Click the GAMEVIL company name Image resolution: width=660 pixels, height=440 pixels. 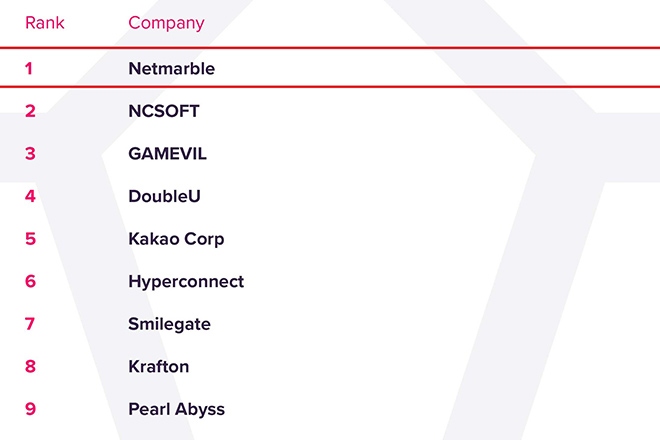point(168,154)
